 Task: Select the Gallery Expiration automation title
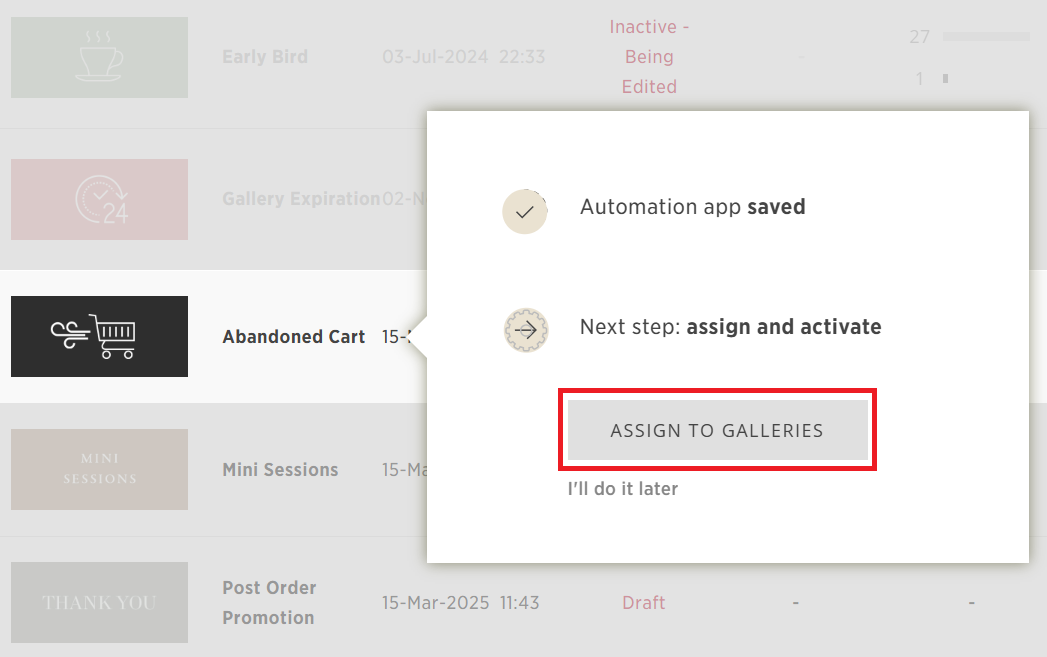tap(301, 199)
